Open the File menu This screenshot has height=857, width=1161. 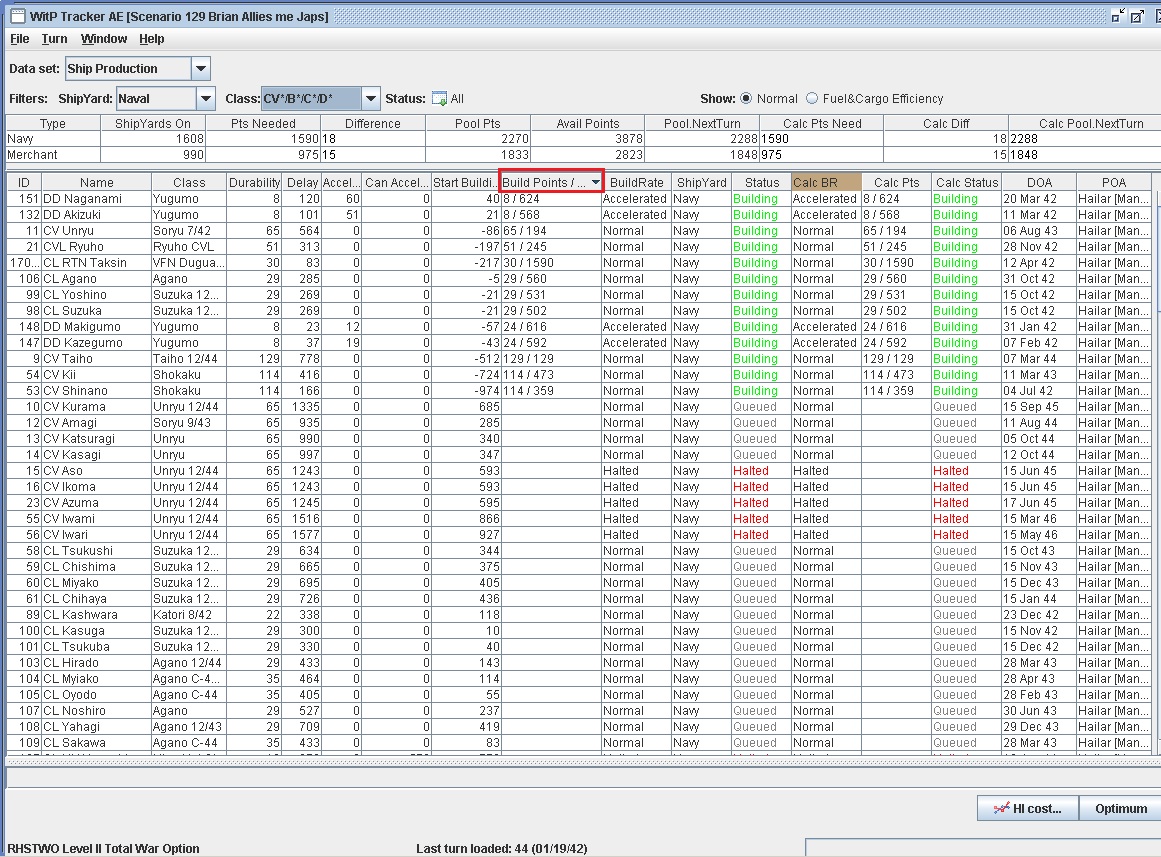[19, 39]
